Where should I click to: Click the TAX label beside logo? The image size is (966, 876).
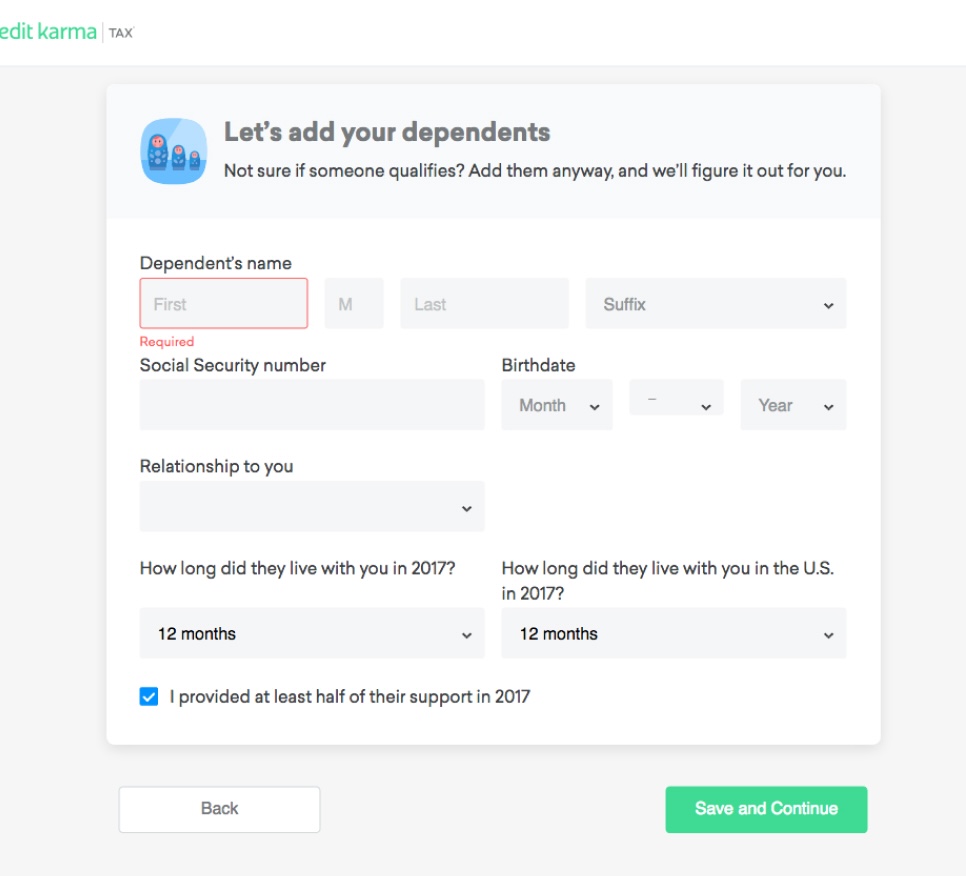121,33
